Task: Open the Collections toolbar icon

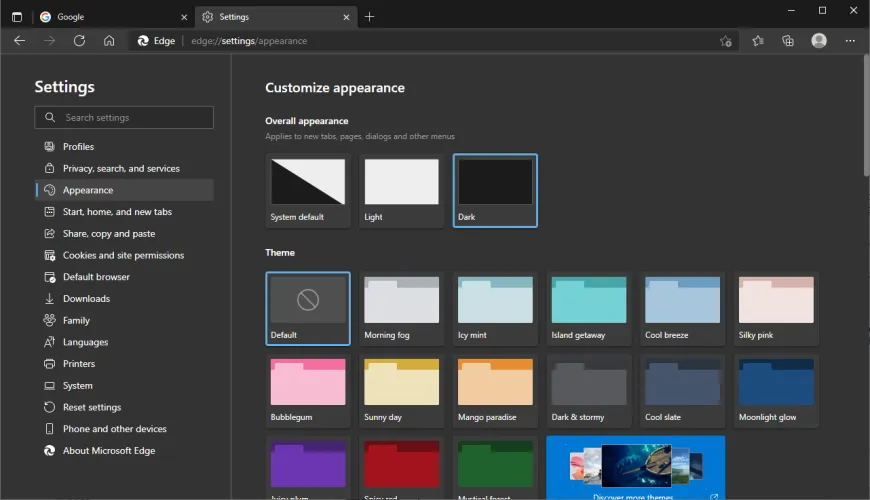Action: [x=788, y=41]
